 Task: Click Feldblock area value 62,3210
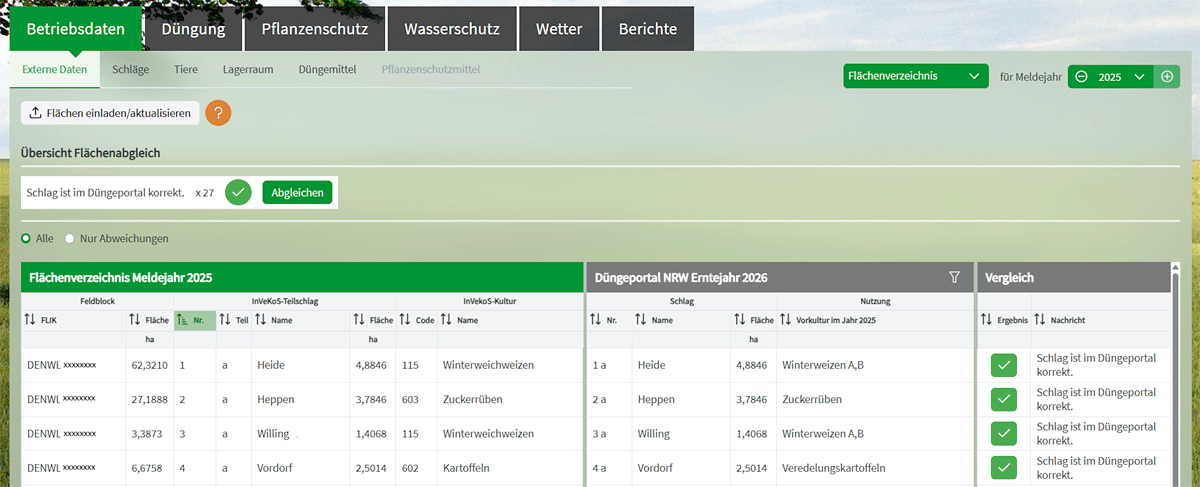point(150,365)
